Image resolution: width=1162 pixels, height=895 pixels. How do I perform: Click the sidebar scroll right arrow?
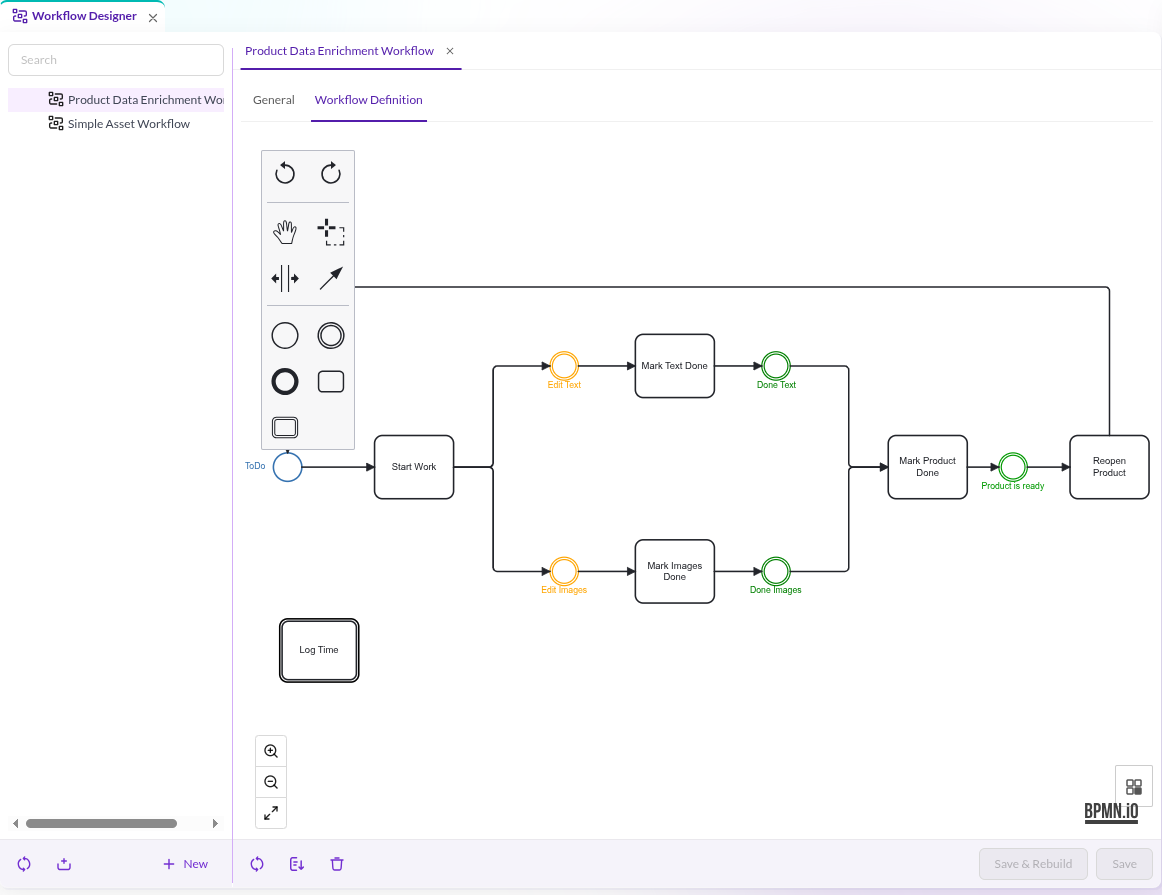pos(215,823)
